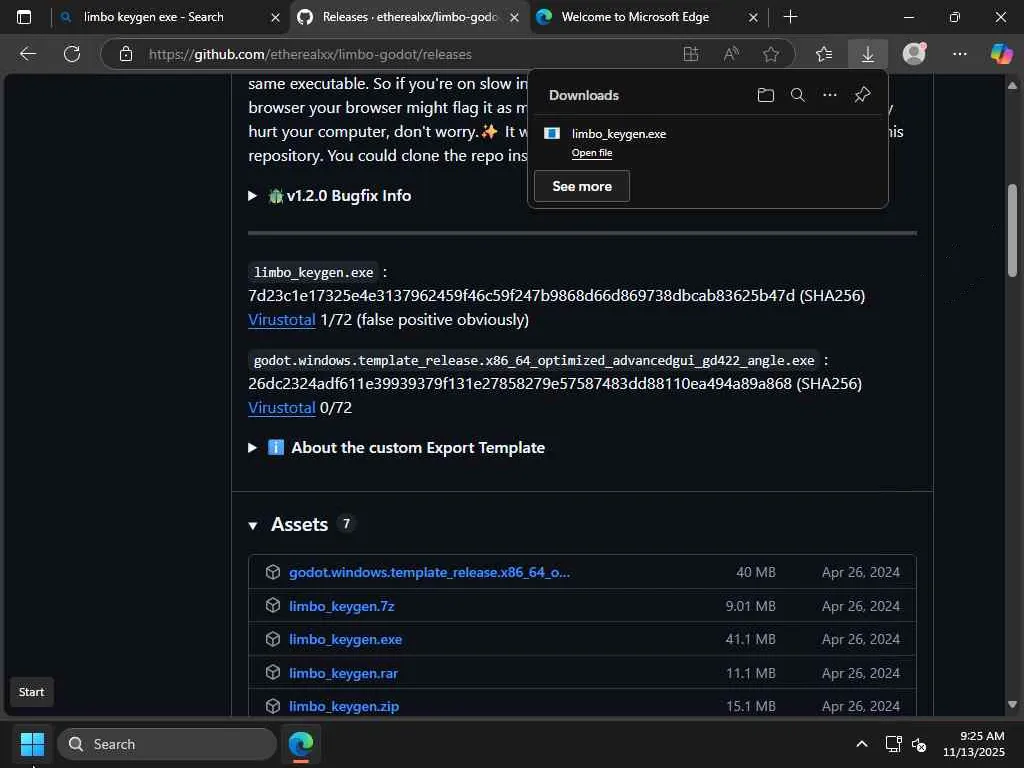This screenshot has width=1024, height=768.
Task: Launch the Copilot sidebar icon
Action: [x=1001, y=54]
